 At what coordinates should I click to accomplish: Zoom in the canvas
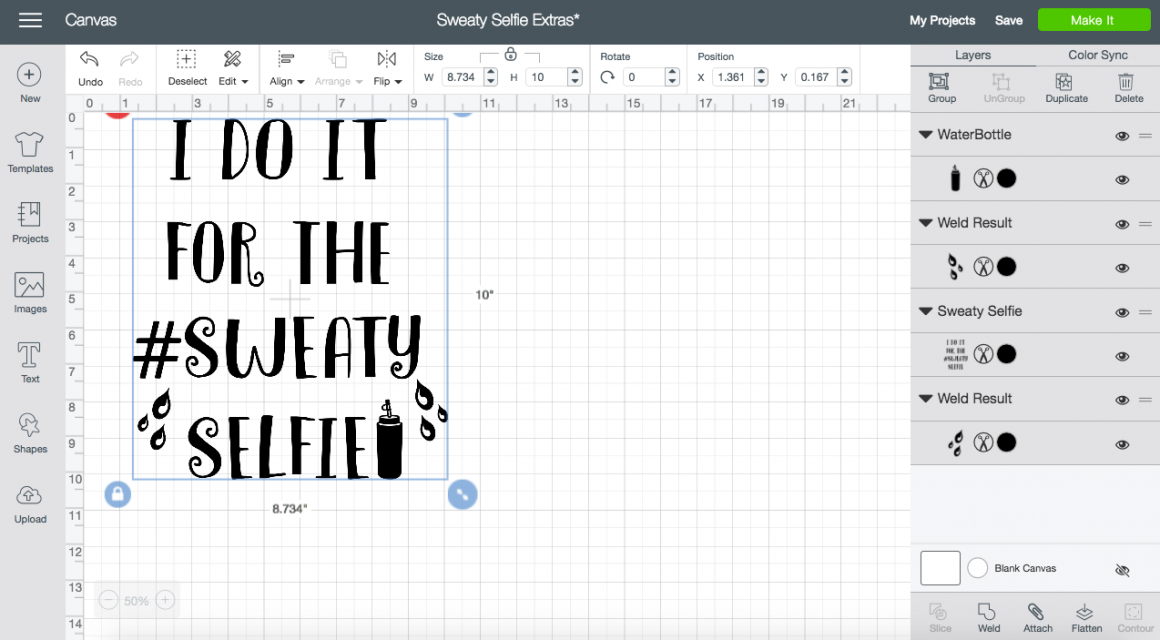coord(166,600)
